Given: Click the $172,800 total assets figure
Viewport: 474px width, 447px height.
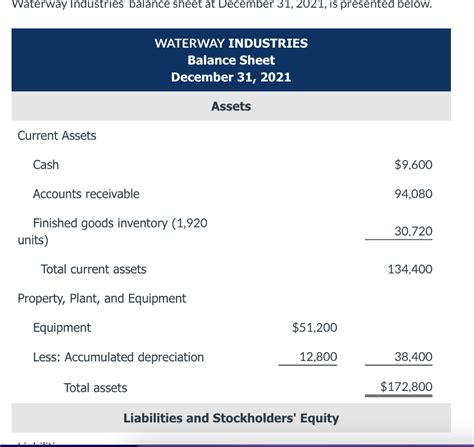Looking at the screenshot, I should pyautogui.click(x=406, y=387).
